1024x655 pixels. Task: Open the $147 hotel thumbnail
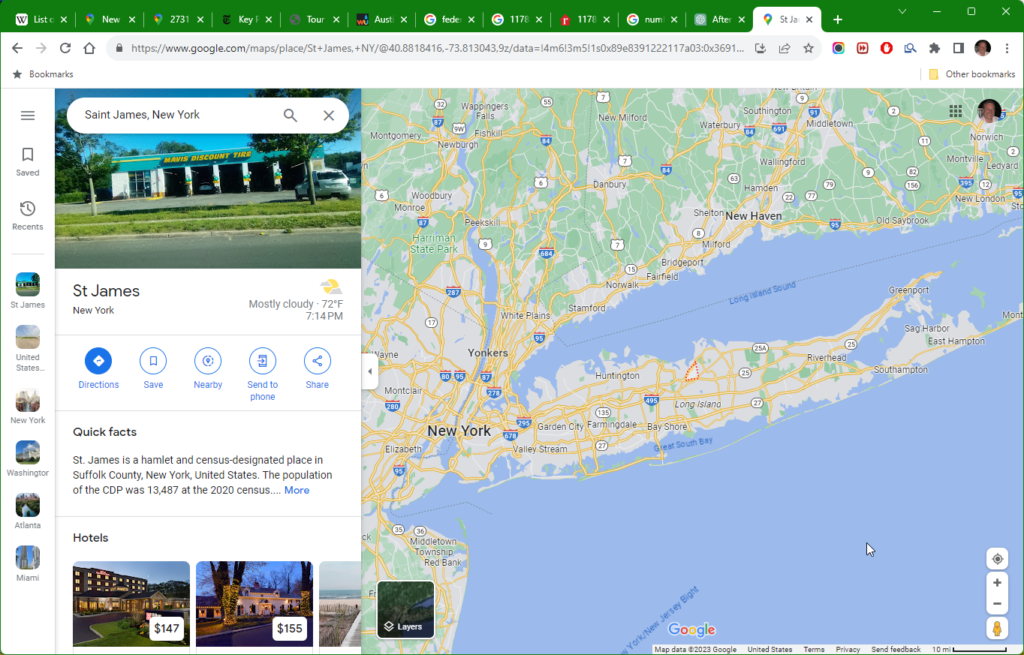tap(131, 603)
